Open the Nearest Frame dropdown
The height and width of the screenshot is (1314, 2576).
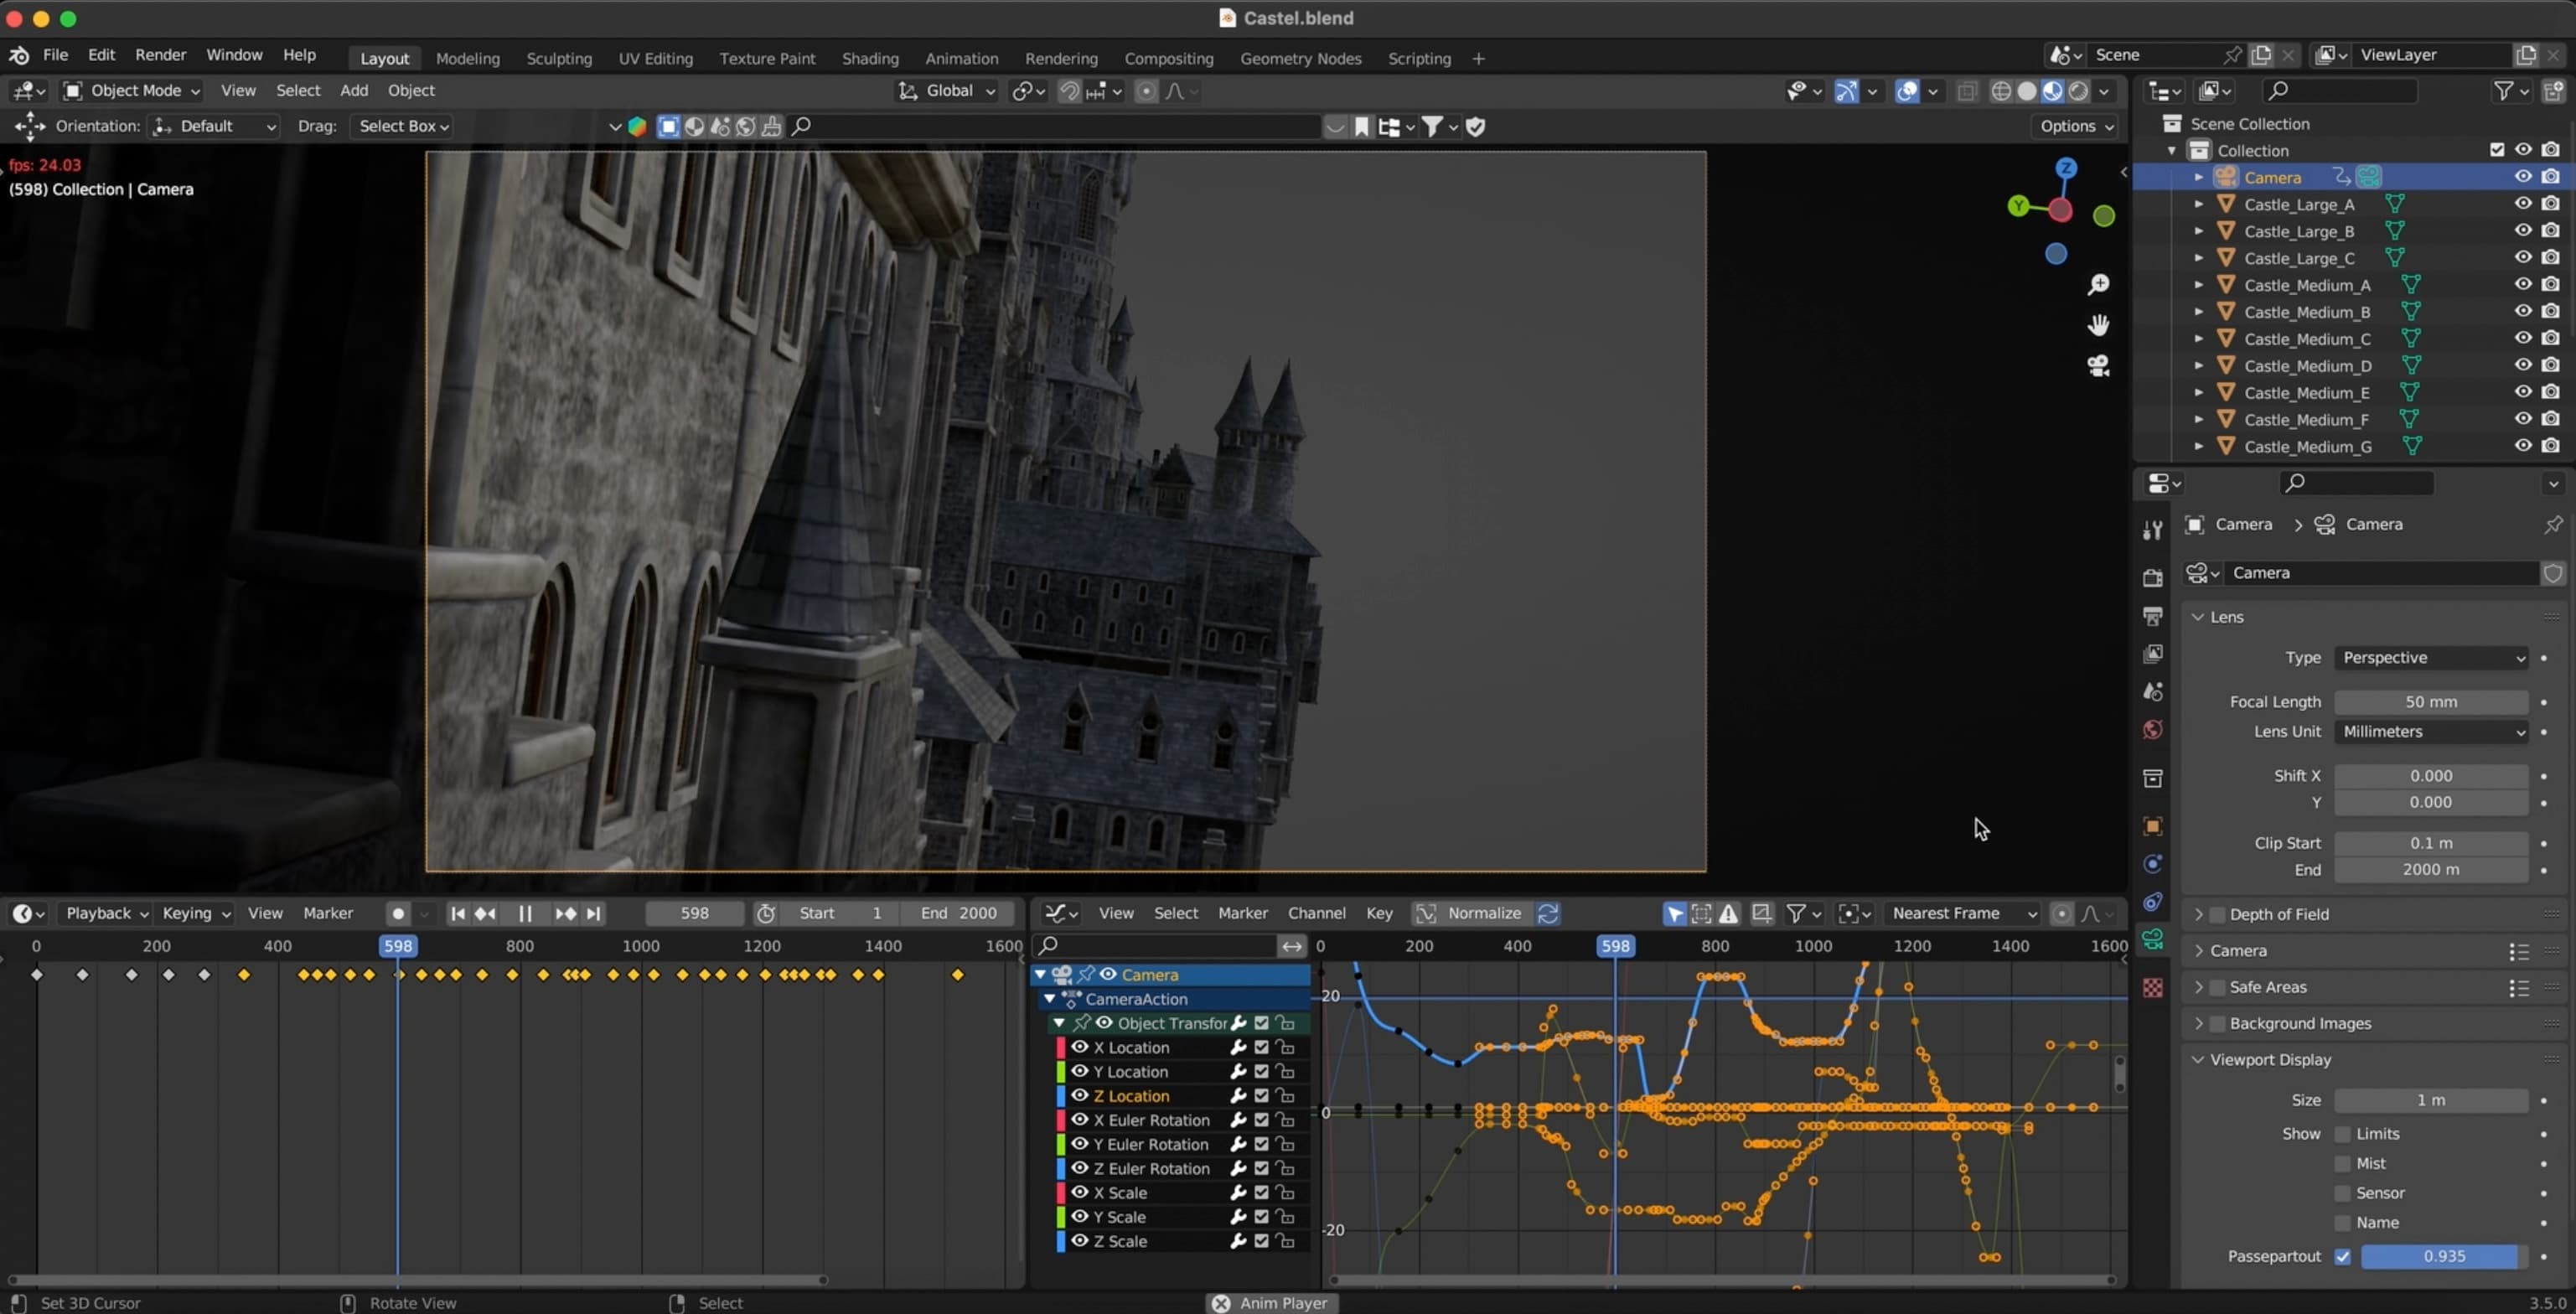coord(1962,913)
